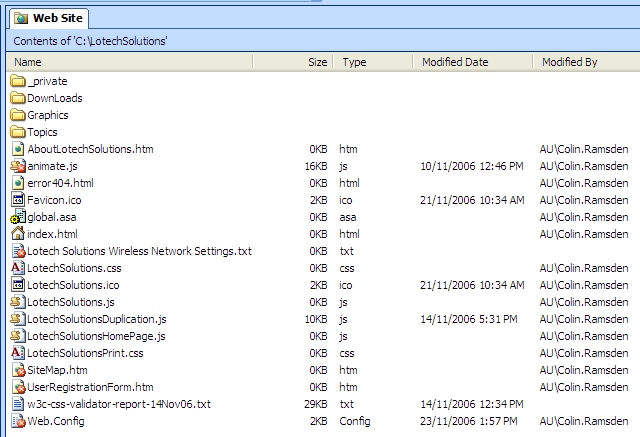
Task: Select file name LotechSolutionsPrint.css
Action: (x=85, y=353)
